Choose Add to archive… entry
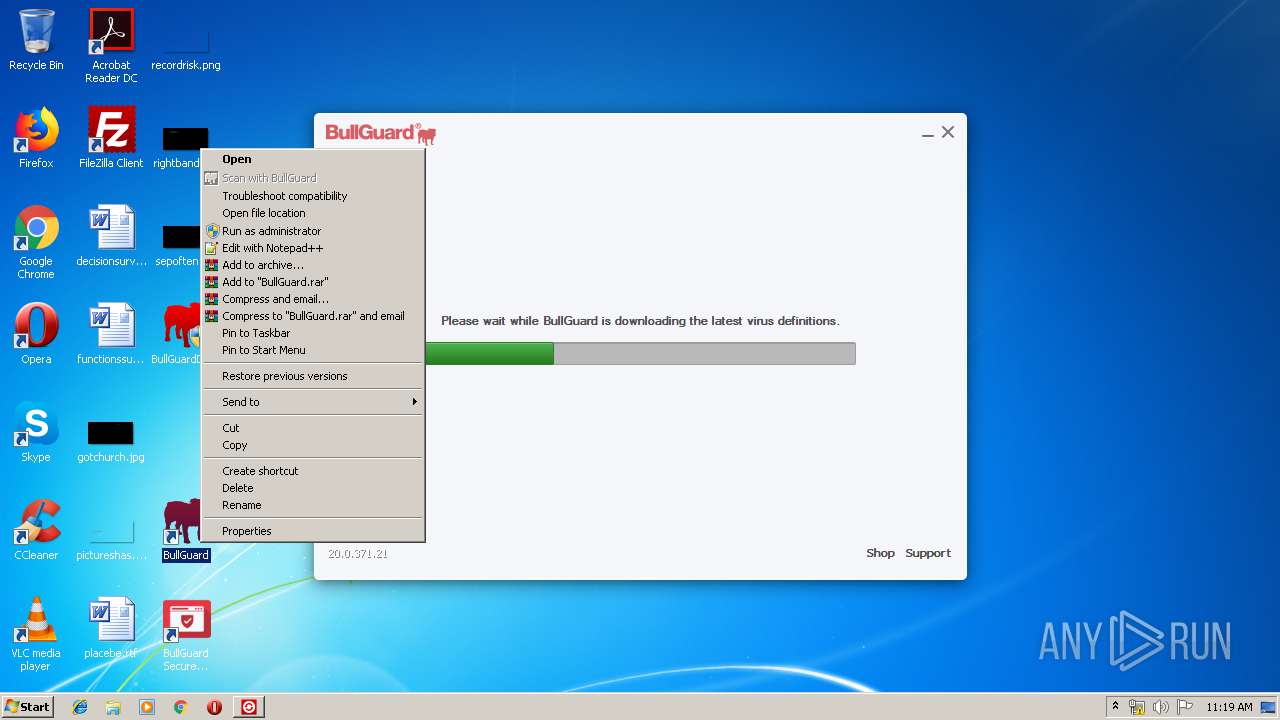This screenshot has height=720, width=1280. [x=313, y=265]
